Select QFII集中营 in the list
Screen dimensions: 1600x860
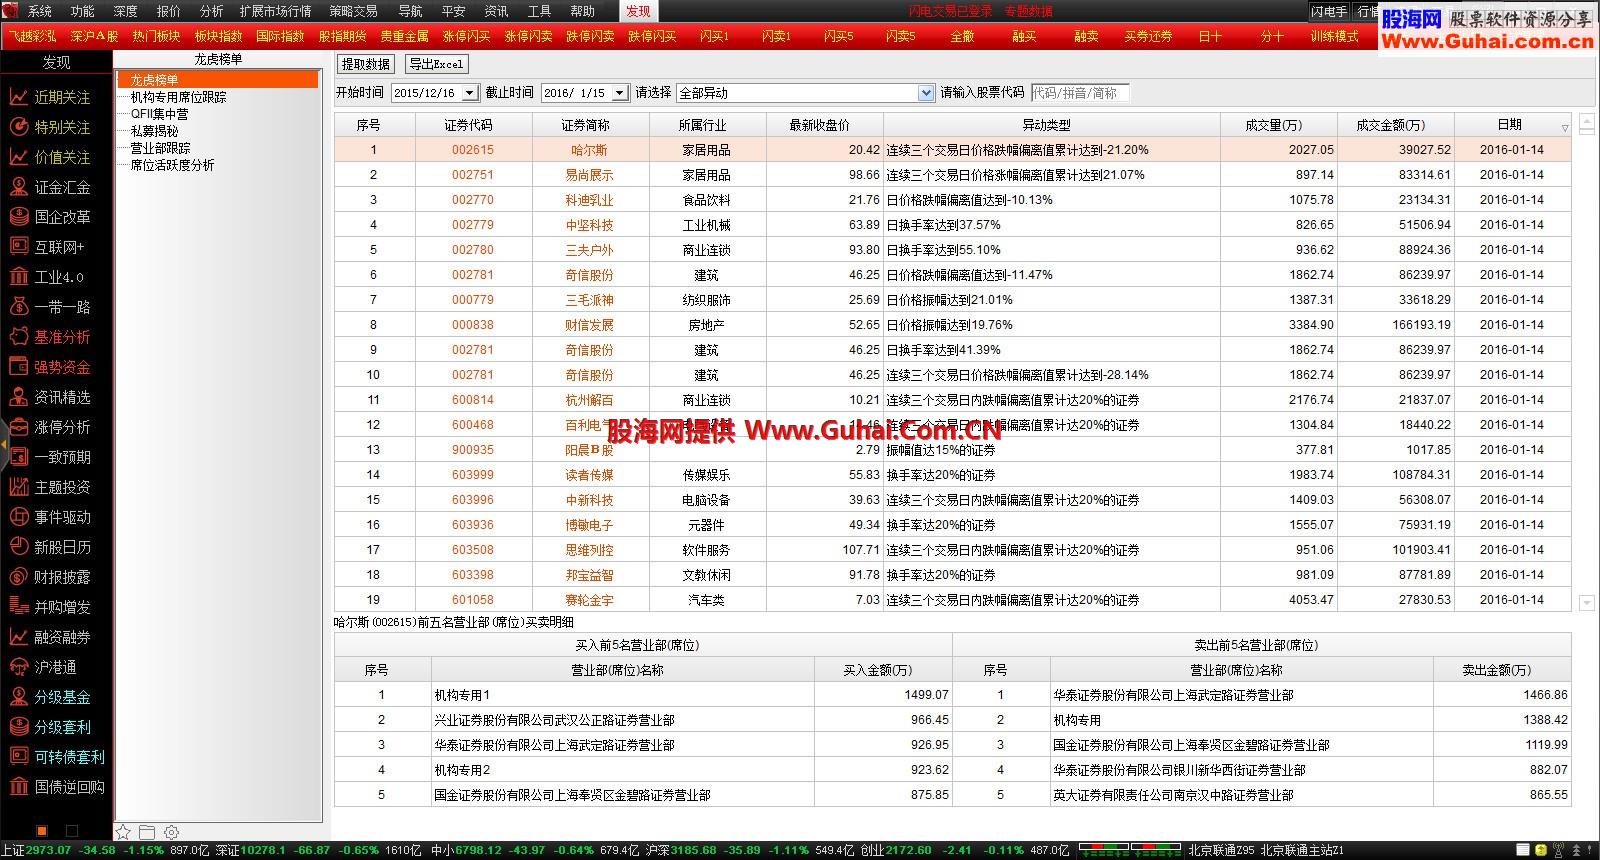coord(159,114)
